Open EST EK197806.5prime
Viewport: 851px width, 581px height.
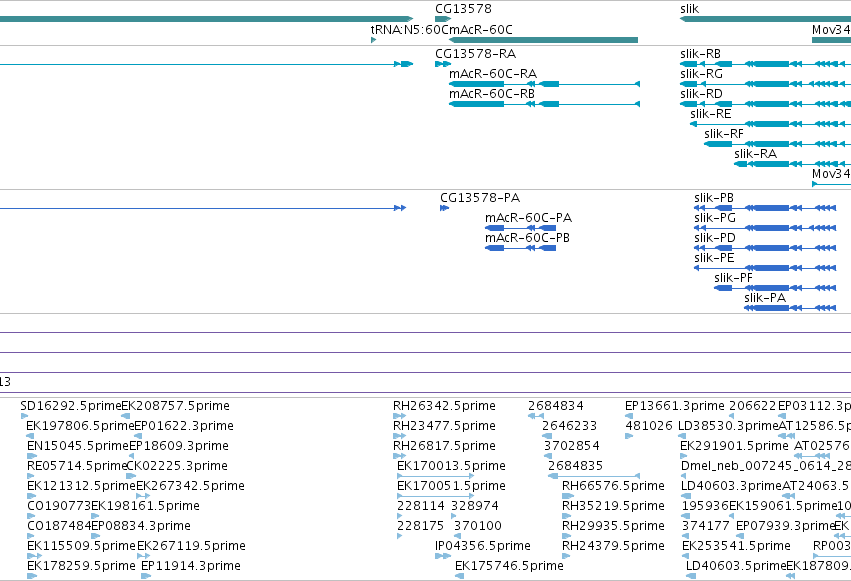tap(80, 426)
